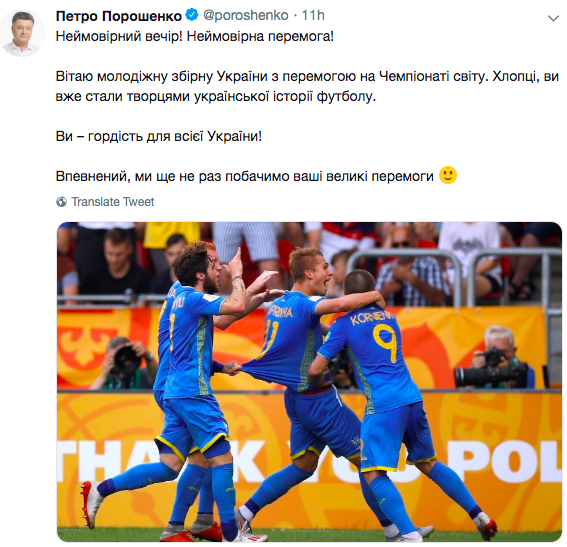Click the sentence "Ви – гордість для всієї України!"
The image size is (567, 547).
pos(159,136)
